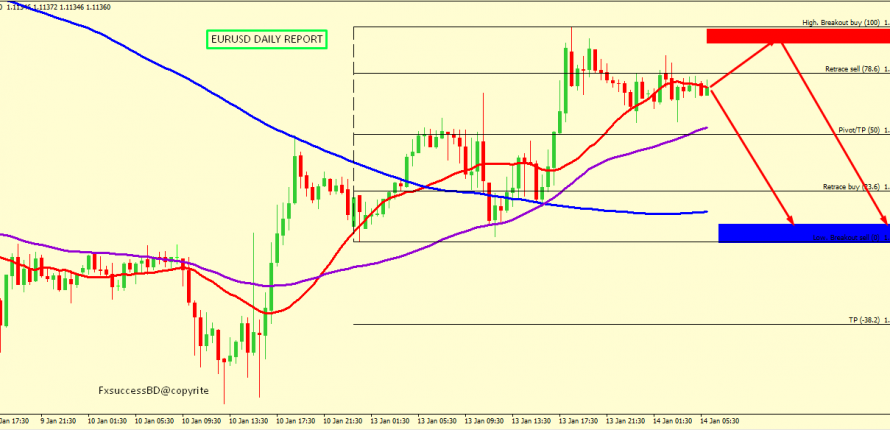Click the Pivot/TP (50) level label
Image resolution: width=890 pixels, height=430 pixels.
coord(858,130)
